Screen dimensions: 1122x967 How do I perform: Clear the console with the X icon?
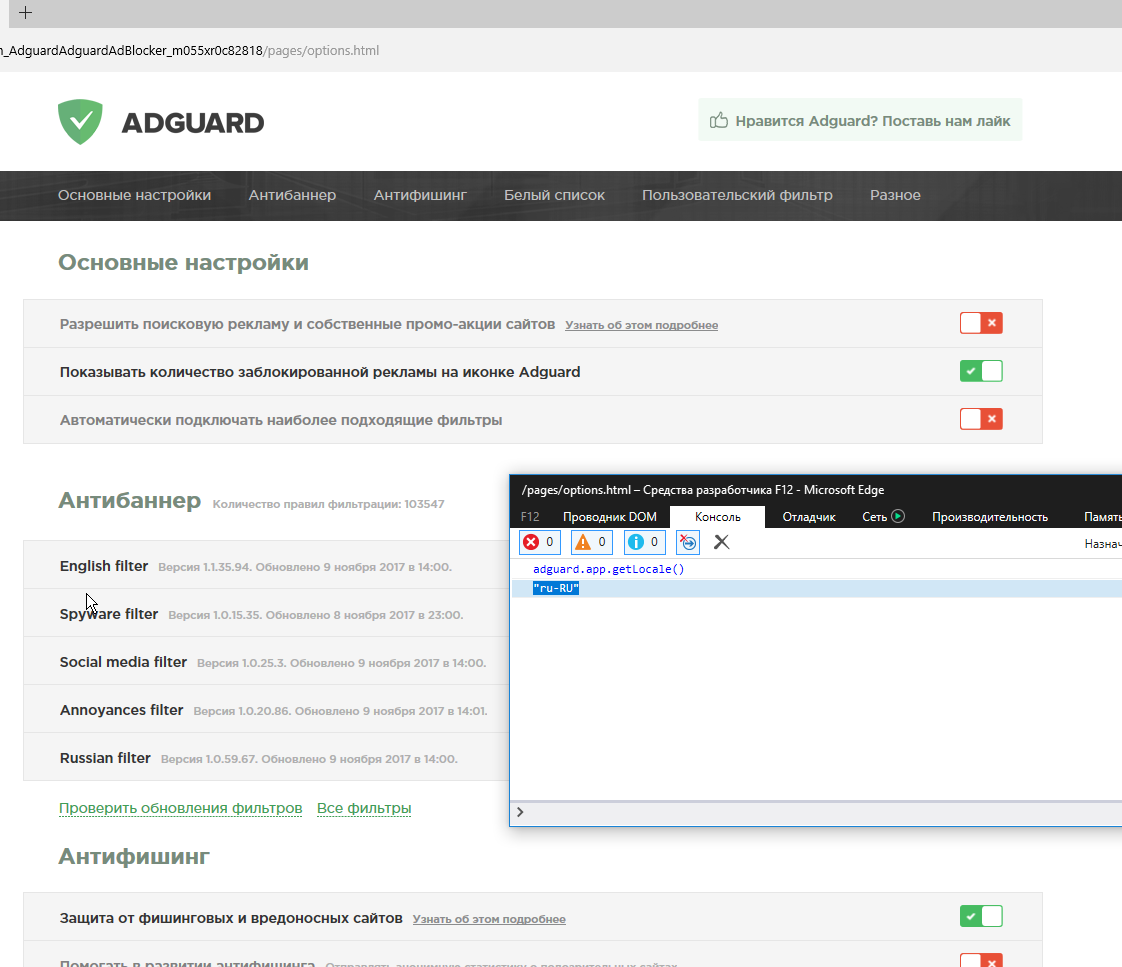click(x=722, y=542)
